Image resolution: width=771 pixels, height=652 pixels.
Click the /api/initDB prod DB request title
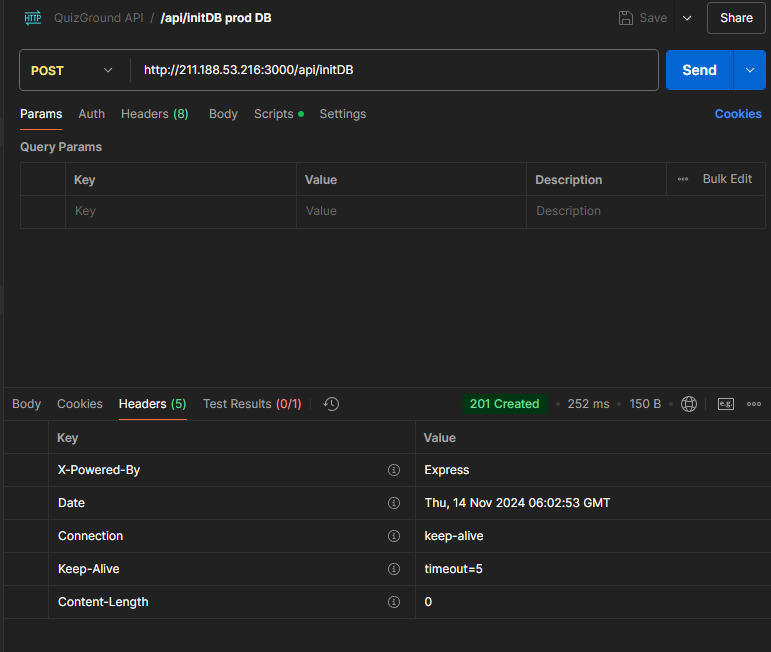(216, 18)
